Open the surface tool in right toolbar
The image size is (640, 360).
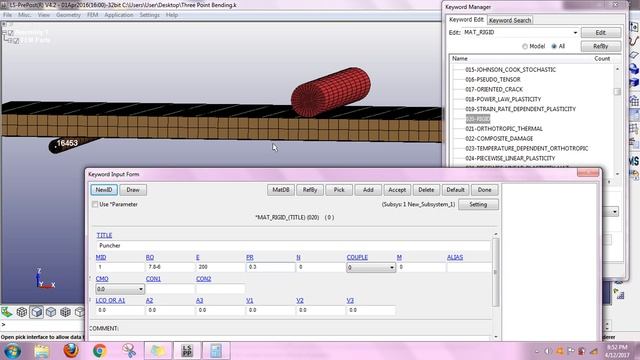pyautogui.click(x=634, y=55)
